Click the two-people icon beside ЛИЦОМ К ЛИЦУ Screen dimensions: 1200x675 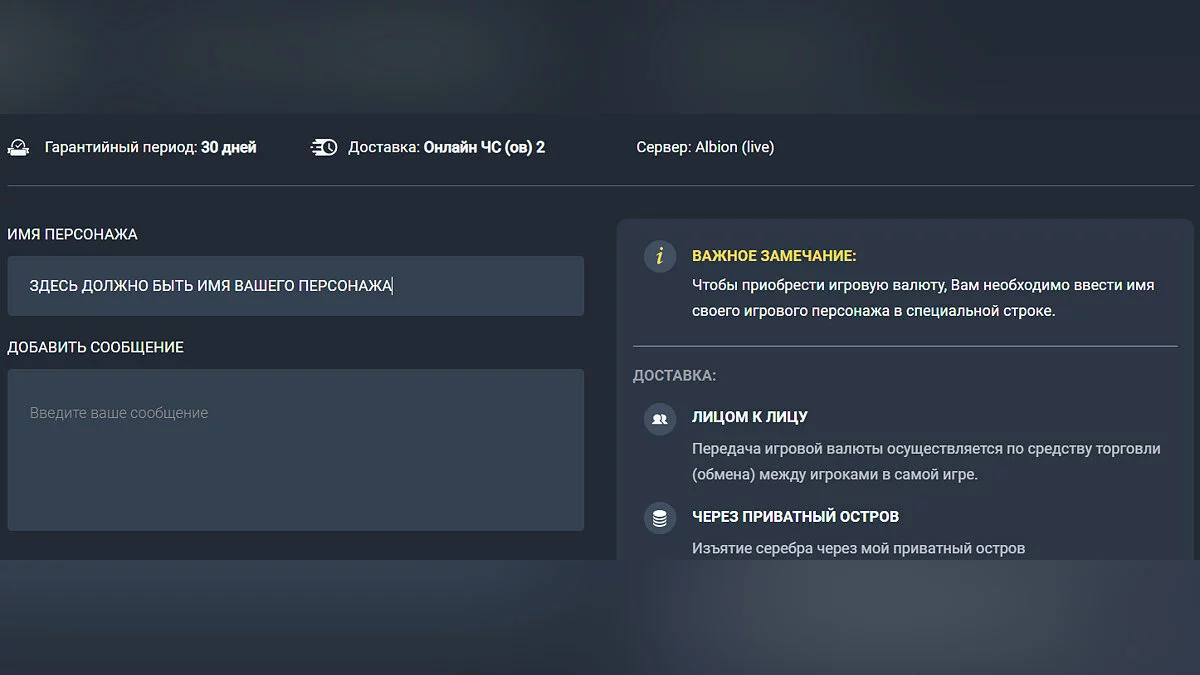coord(659,419)
